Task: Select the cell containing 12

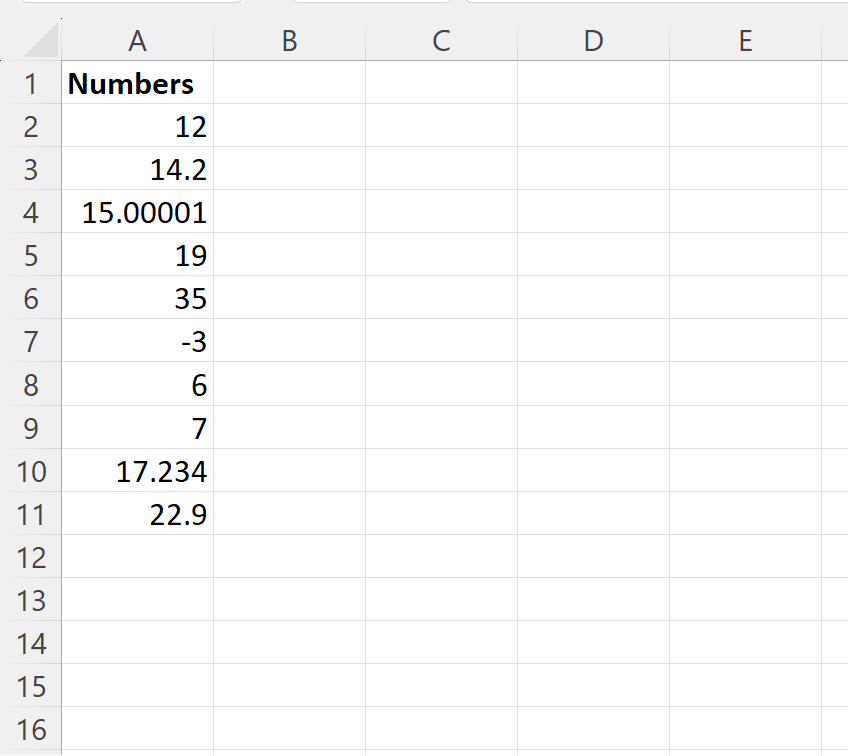Action: point(137,126)
